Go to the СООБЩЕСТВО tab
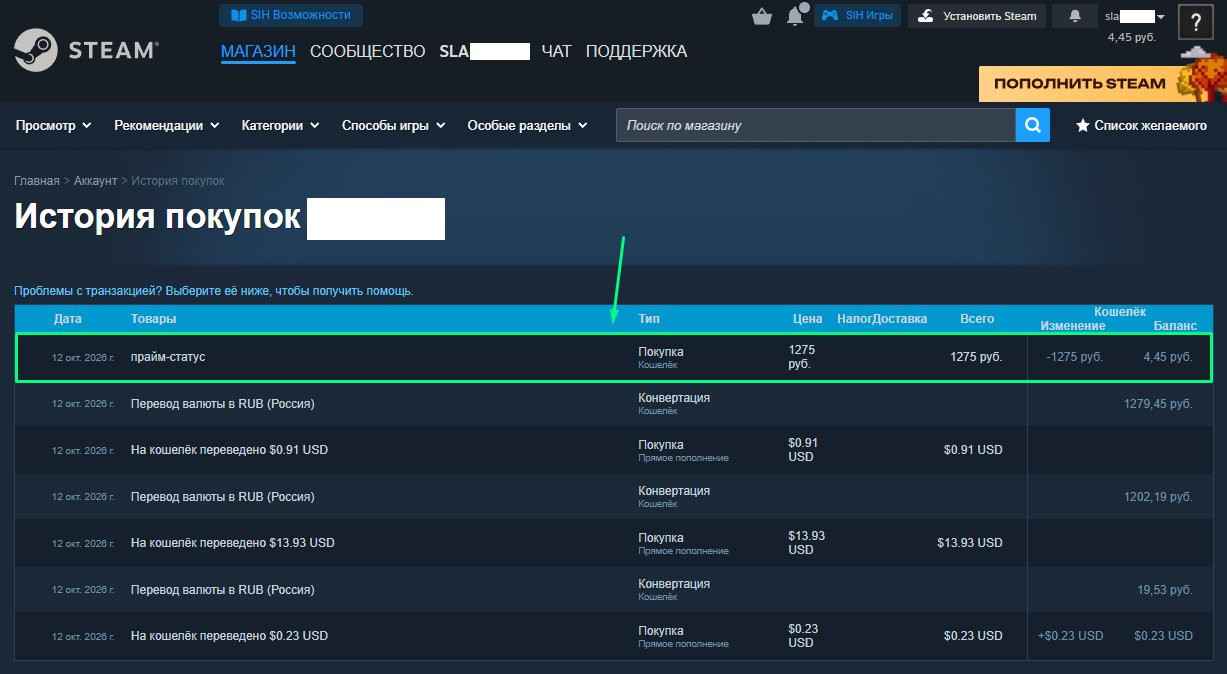The width and height of the screenshot is (1227, 674). [368, 51]
